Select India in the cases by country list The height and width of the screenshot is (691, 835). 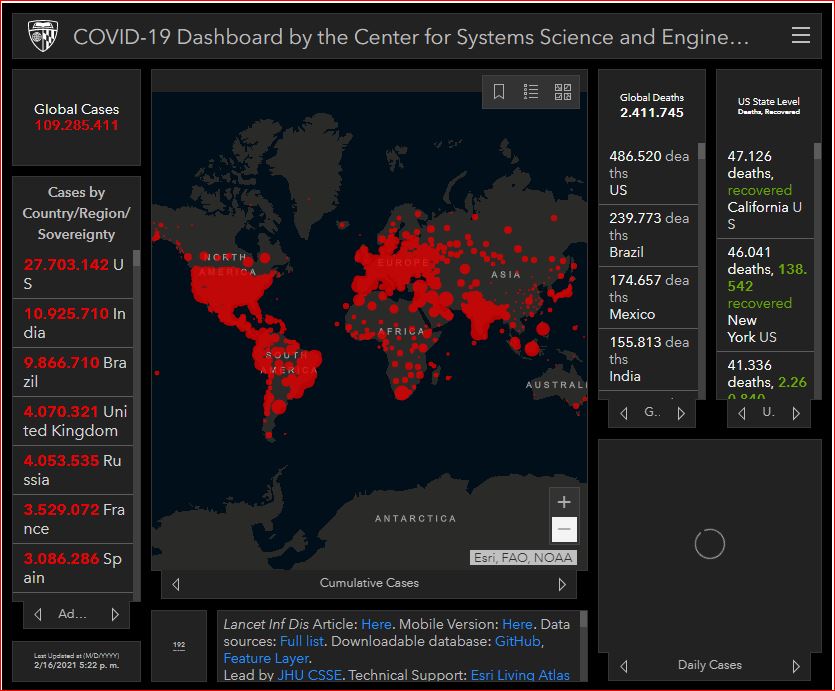[x=75, y=323]
